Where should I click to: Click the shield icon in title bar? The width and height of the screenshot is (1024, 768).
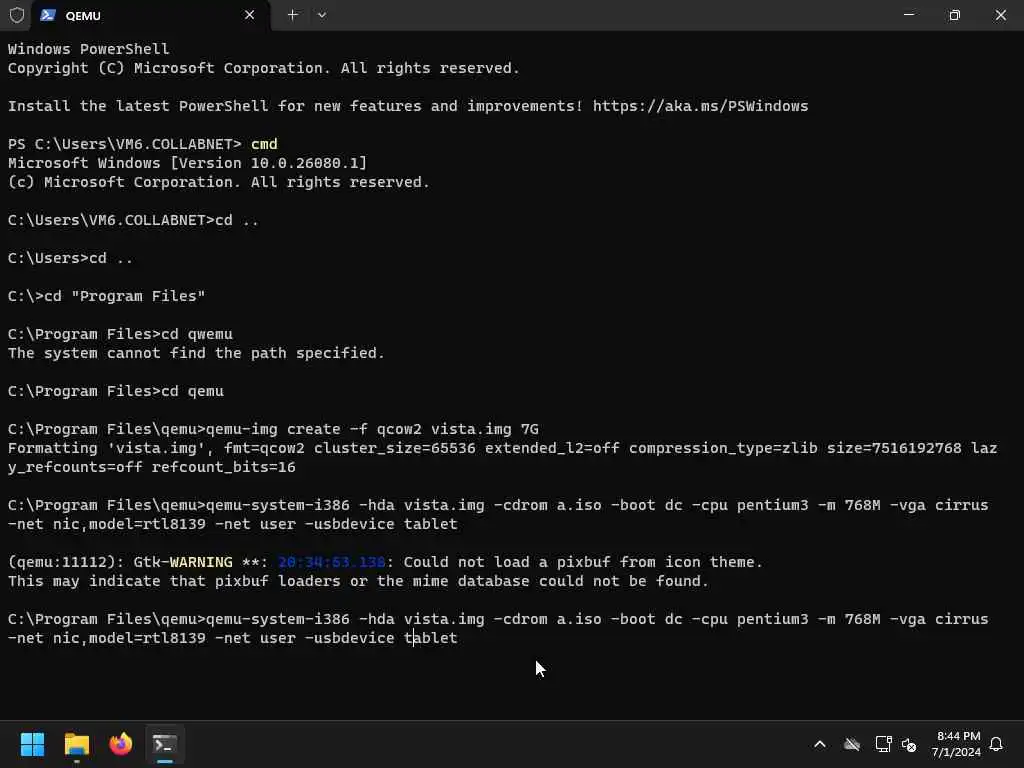17,15
